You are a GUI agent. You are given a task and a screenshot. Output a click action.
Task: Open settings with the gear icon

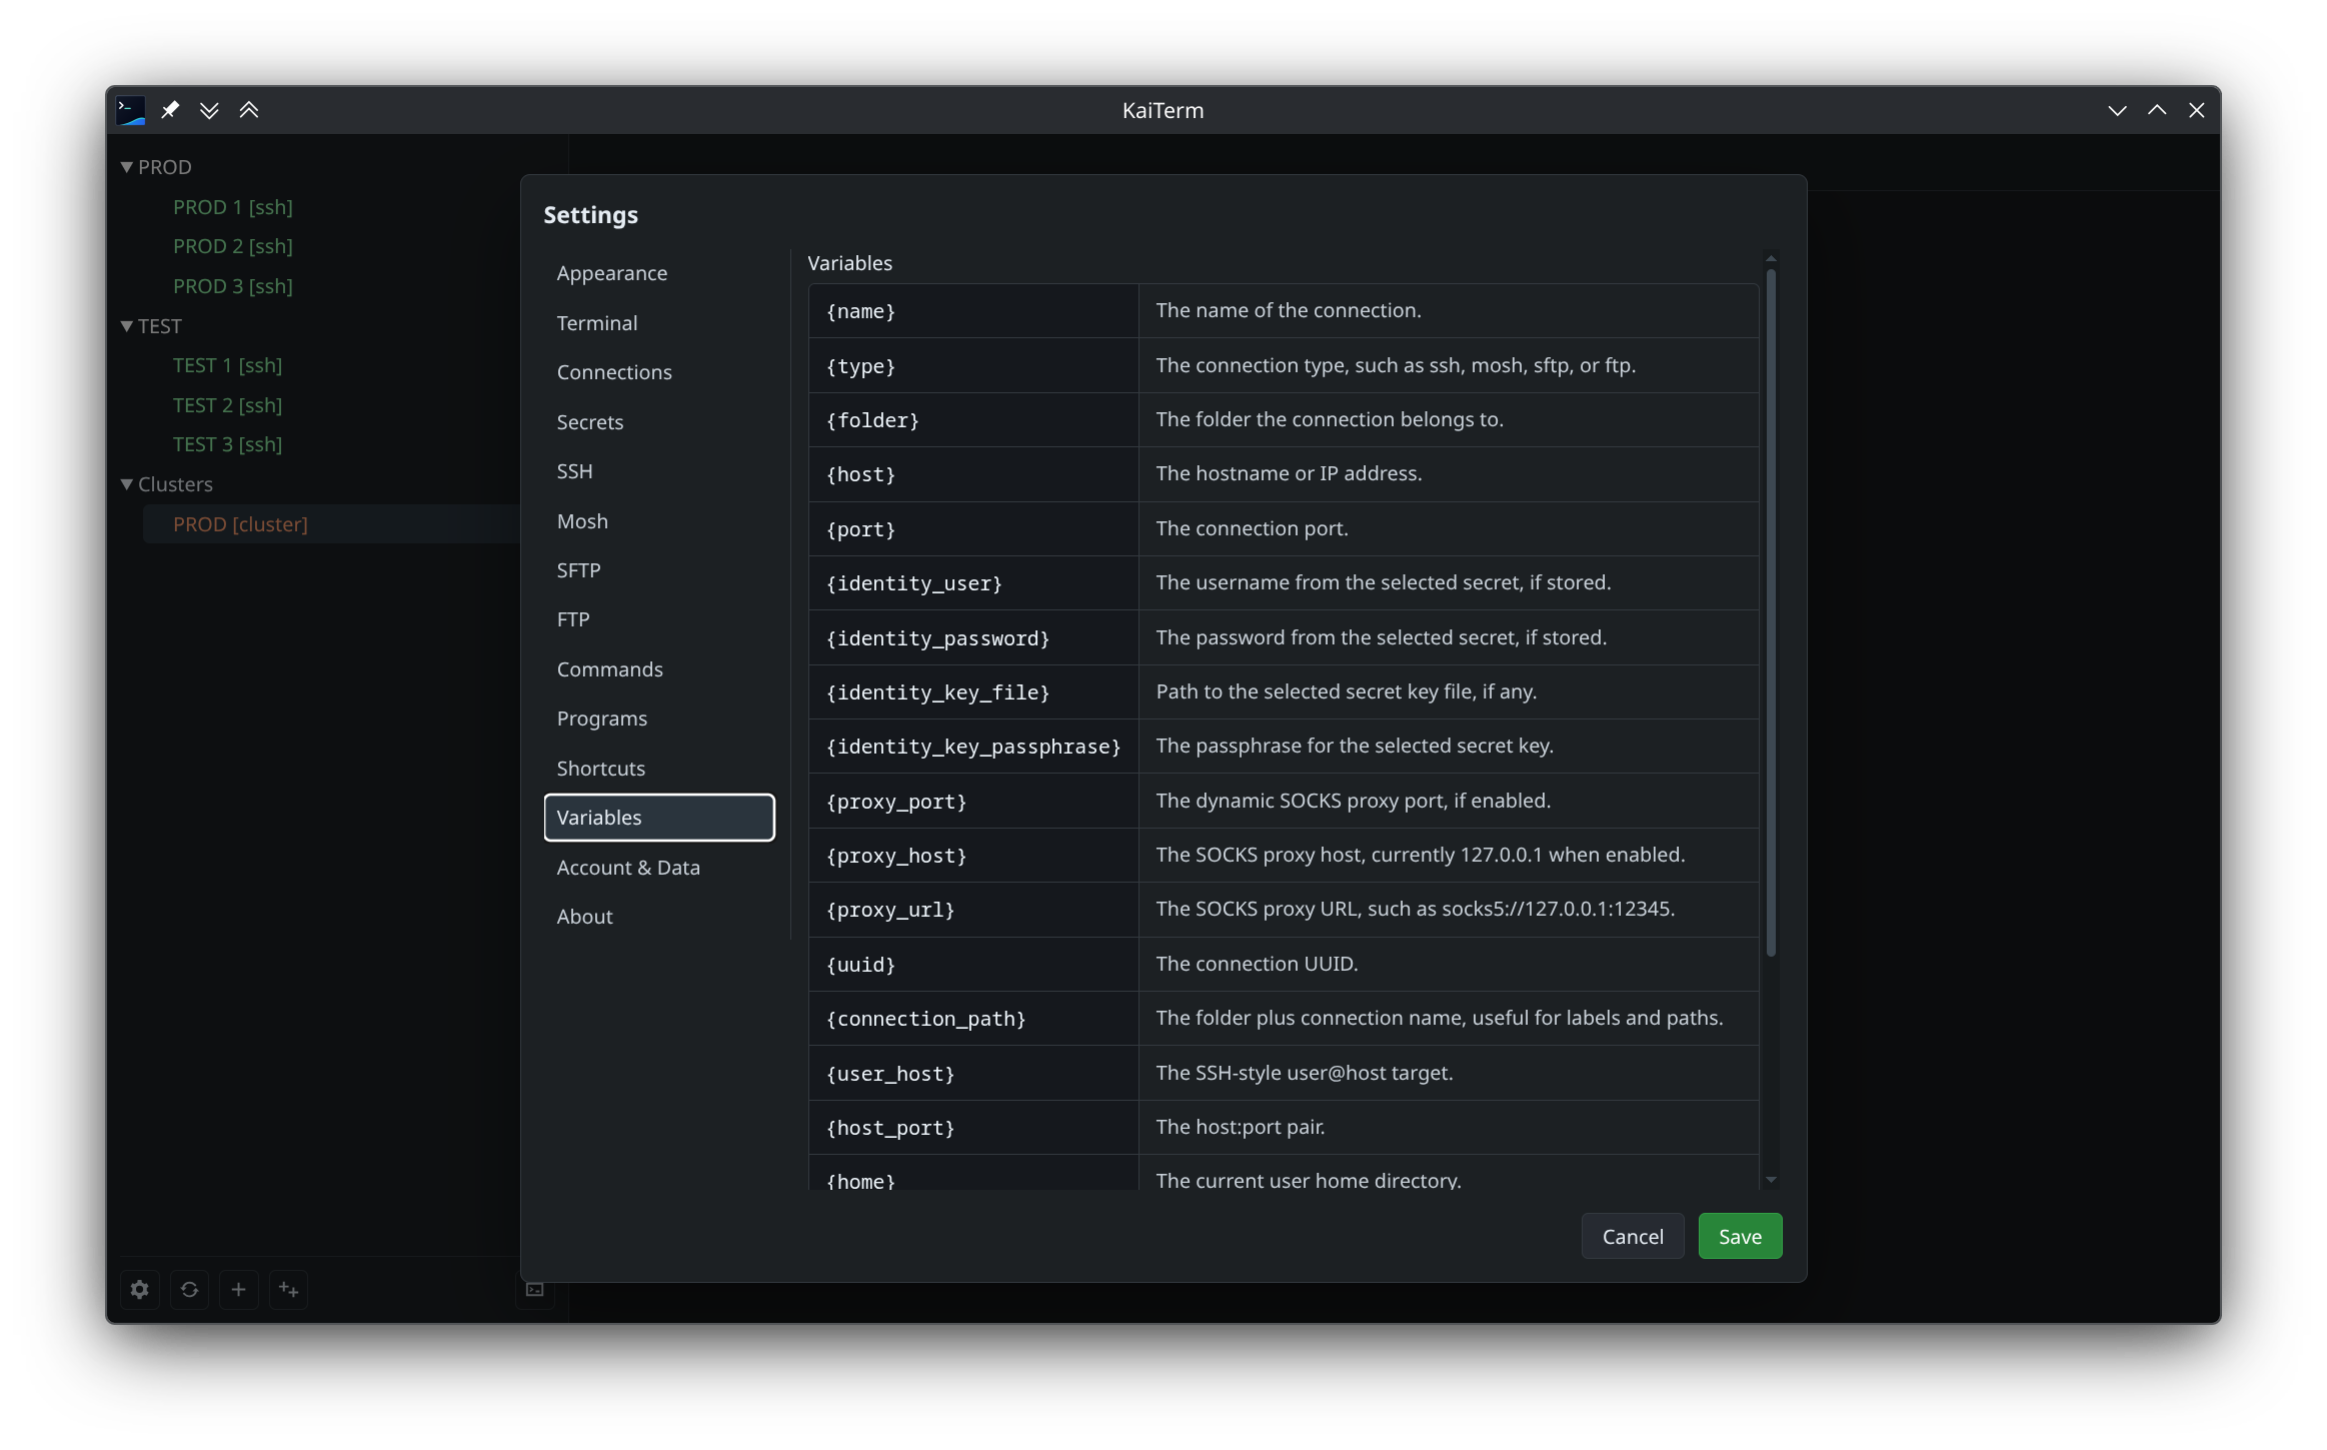click(140, 1289)
